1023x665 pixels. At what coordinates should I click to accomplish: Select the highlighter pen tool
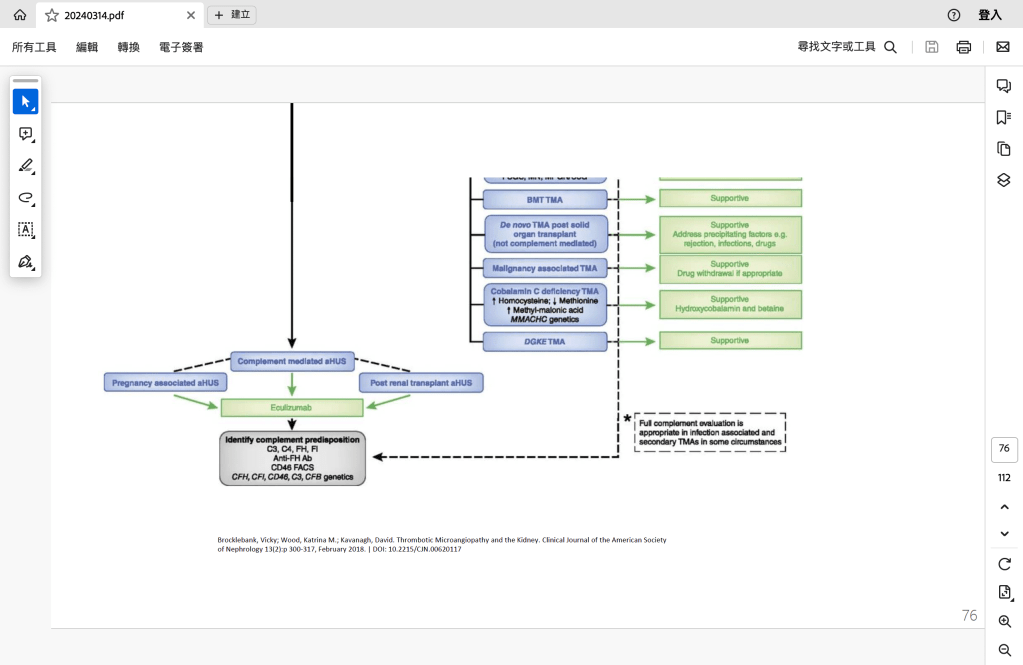(25, 166)
